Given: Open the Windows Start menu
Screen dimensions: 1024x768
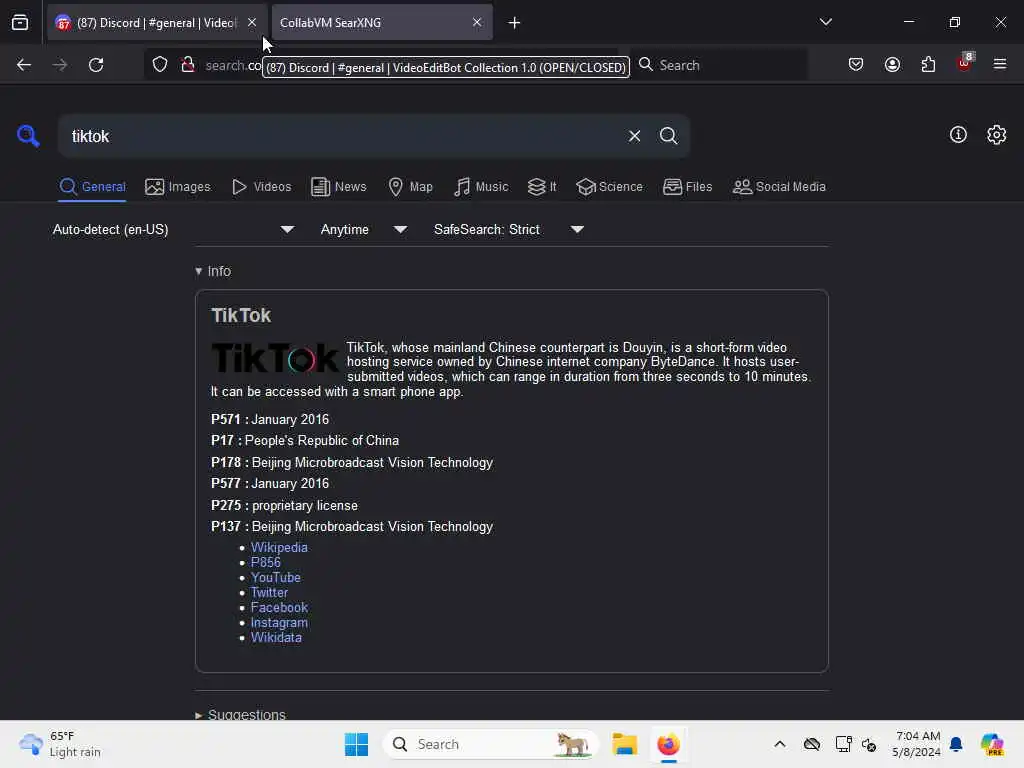Looking at the screenshot, I should 356,744.
